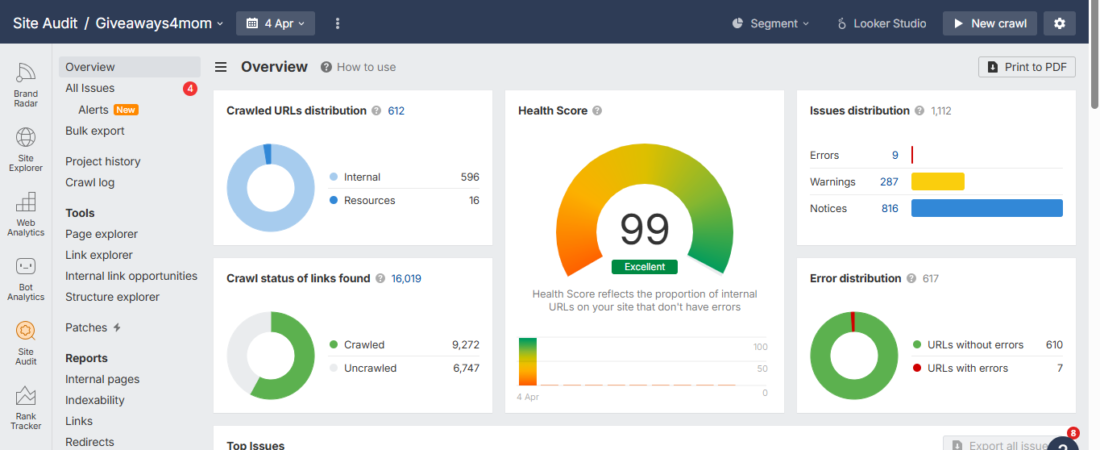The height and width of the screenshot is (450, 1100).
Task: Click the red Errors bar
Action: click(912, 155)
